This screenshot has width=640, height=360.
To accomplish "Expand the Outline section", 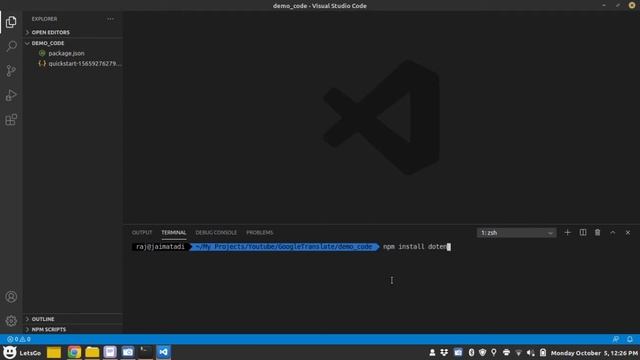I will (73, 319).
